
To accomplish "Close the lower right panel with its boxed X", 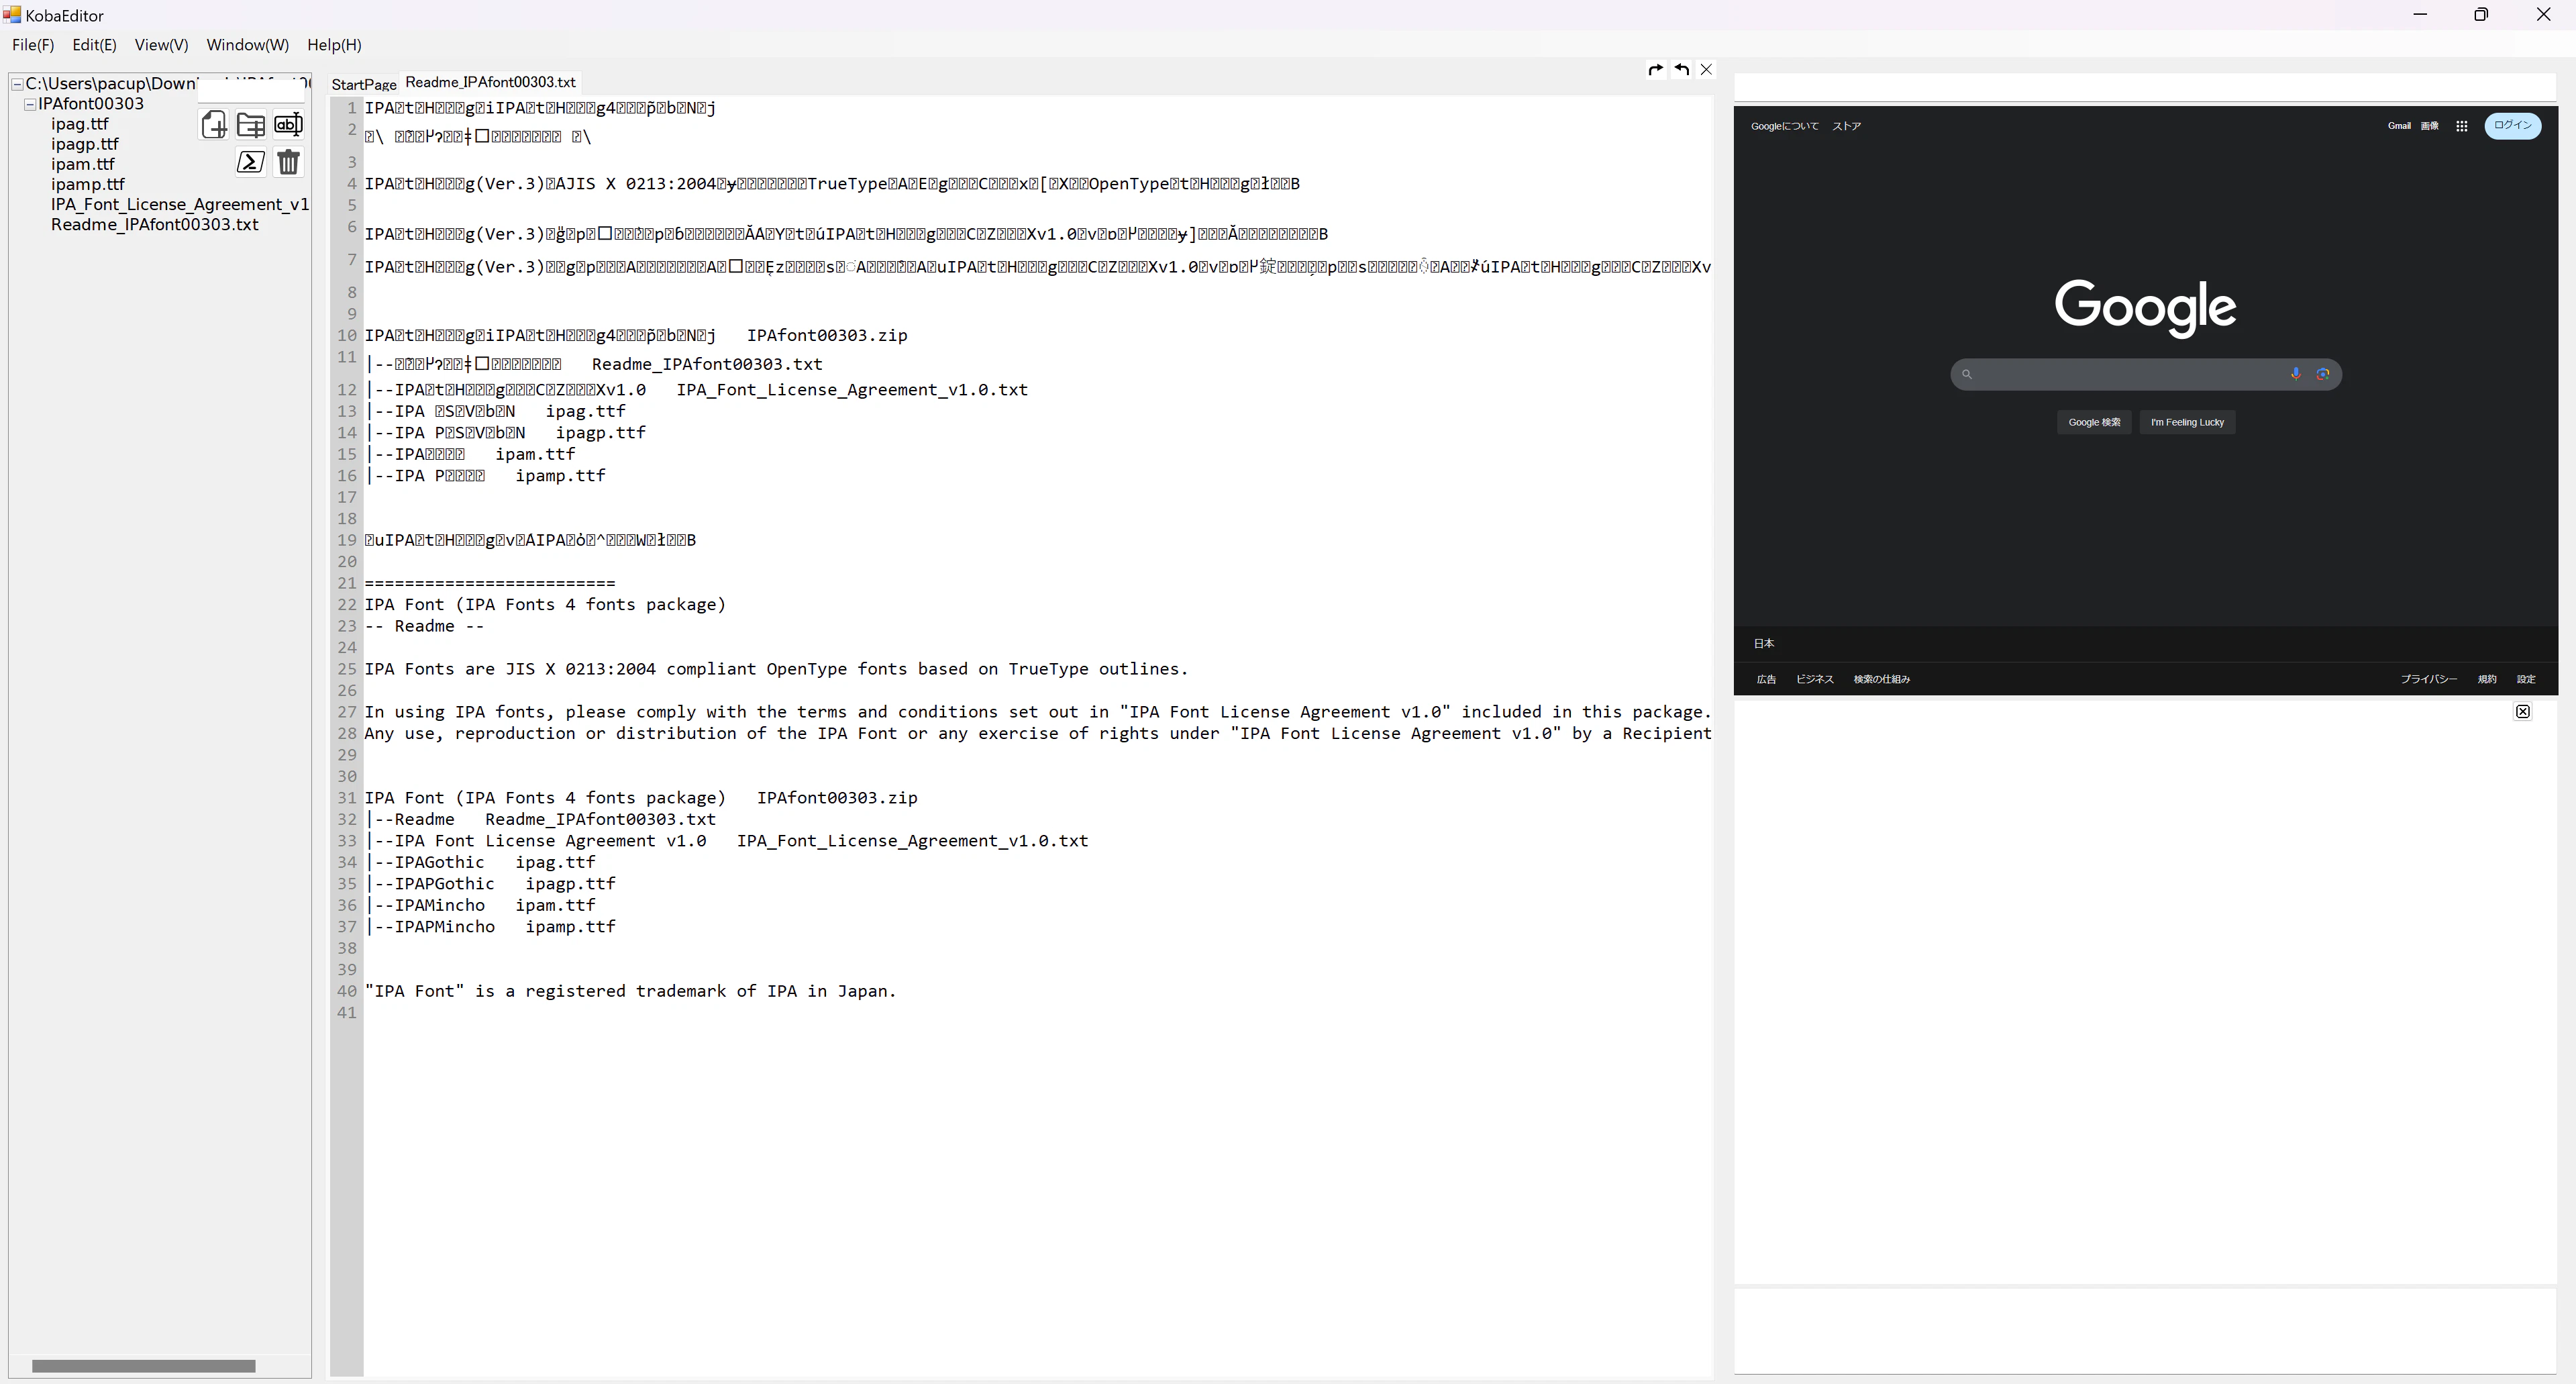I will 2523,712.
